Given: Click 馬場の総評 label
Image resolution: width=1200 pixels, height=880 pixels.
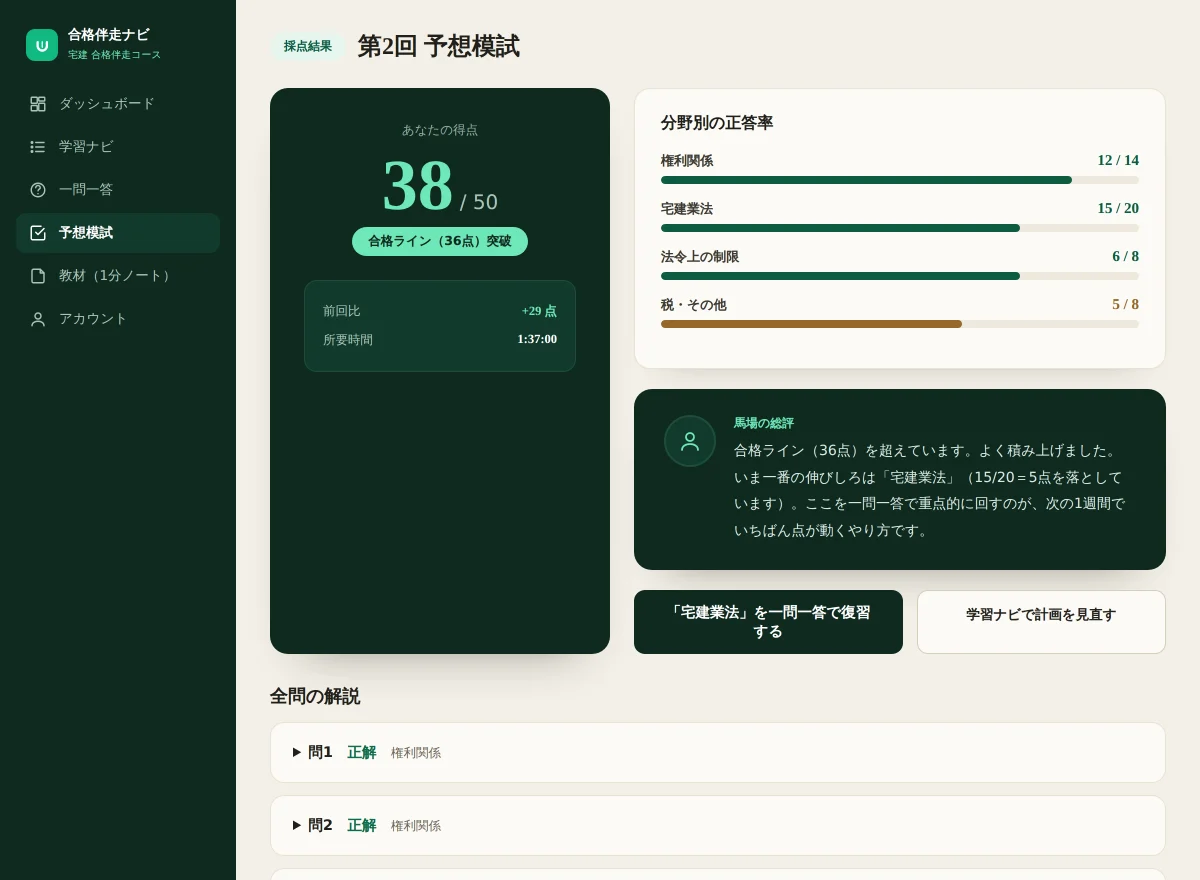Looking at the screenshot, I should [764, 423].
